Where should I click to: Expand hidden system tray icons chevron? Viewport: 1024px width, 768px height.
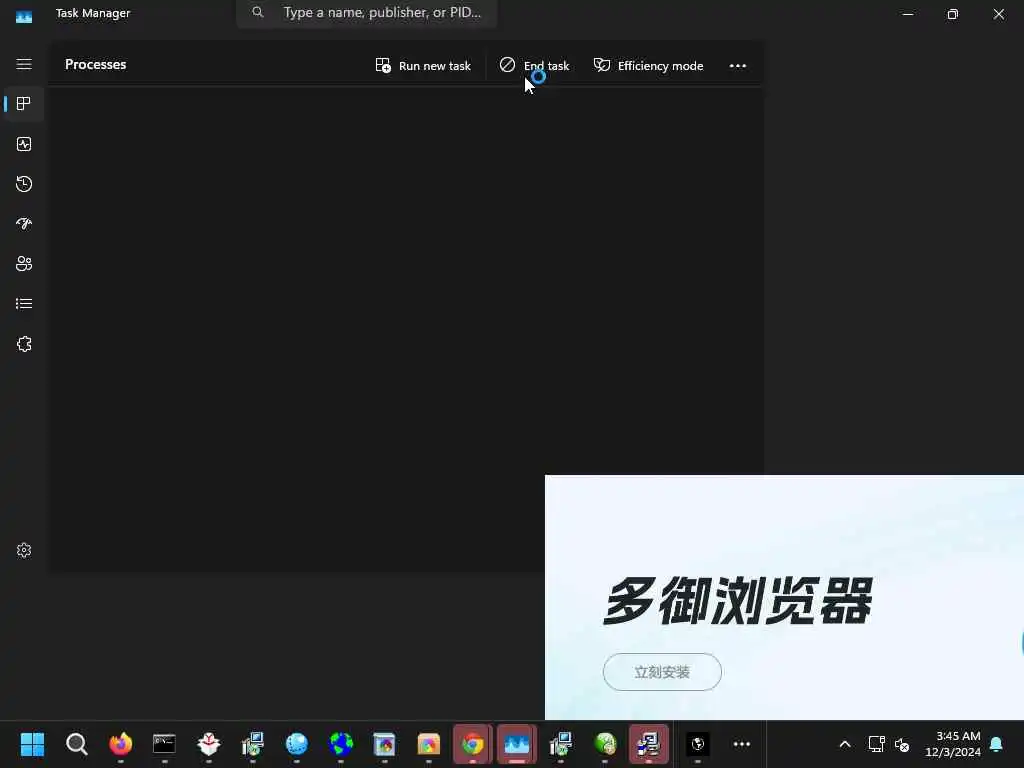(x=844, y=744)
